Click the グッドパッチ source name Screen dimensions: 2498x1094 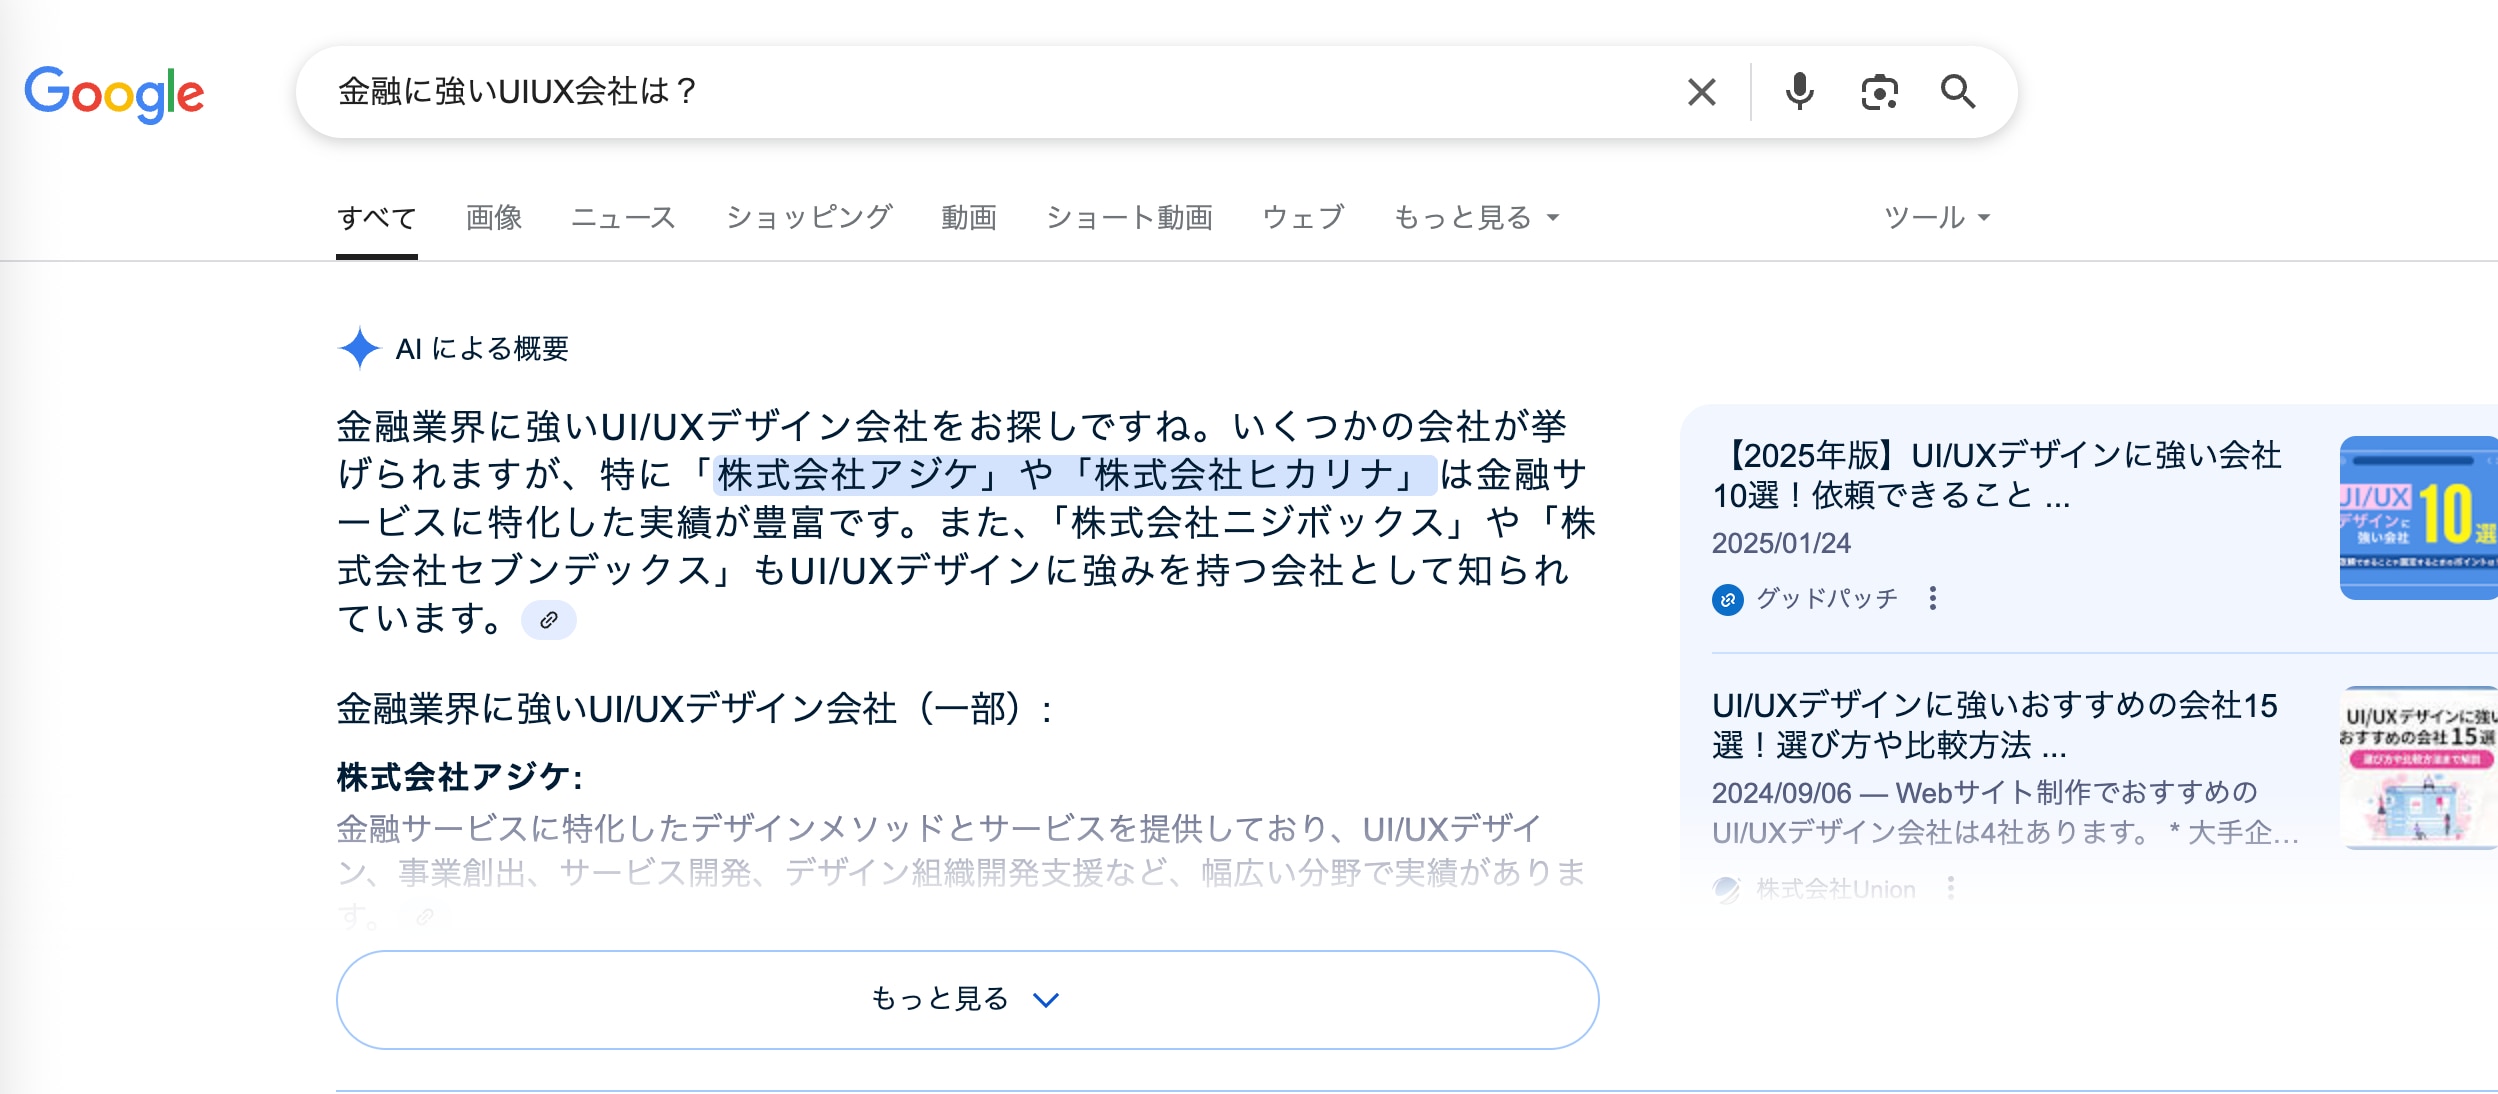1827,598
